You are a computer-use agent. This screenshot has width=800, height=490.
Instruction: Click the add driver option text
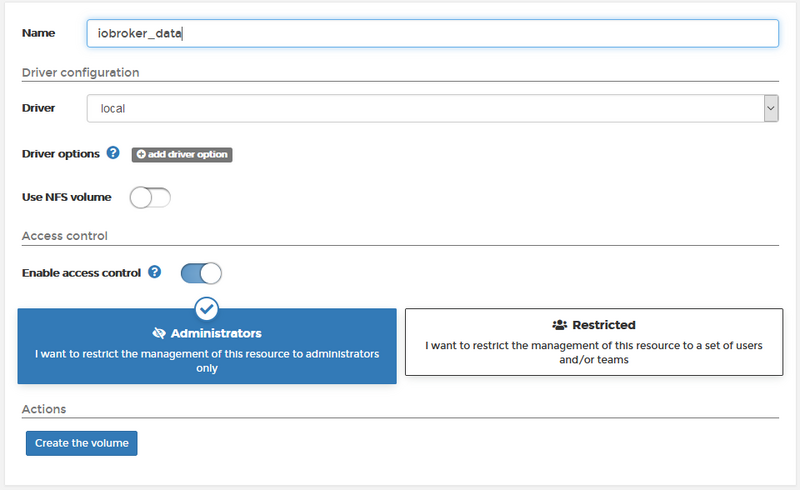(x=188, y=155)
